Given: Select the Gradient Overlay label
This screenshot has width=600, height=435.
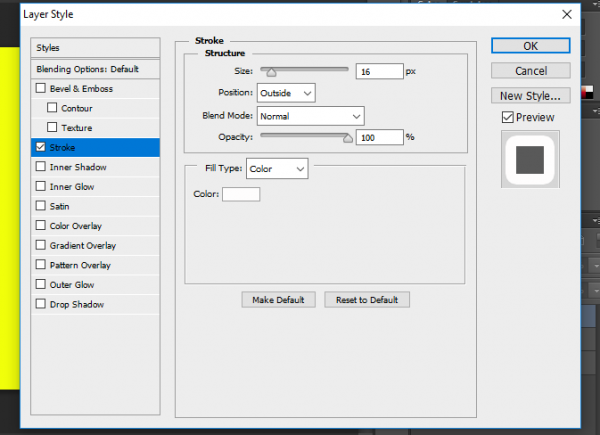Looking at the screenshot, I should coord(83,246).
